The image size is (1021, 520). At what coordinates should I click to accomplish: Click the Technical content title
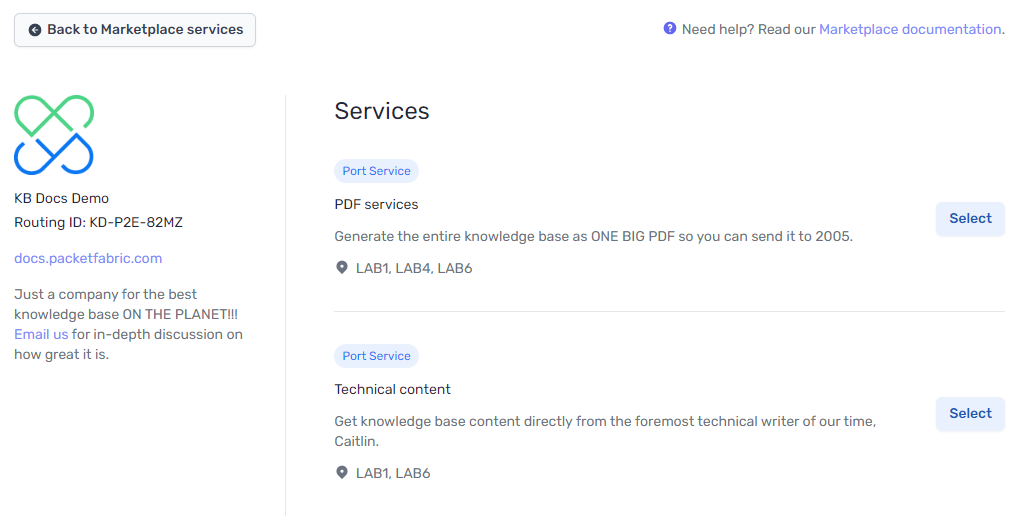[x=392, y=389]
